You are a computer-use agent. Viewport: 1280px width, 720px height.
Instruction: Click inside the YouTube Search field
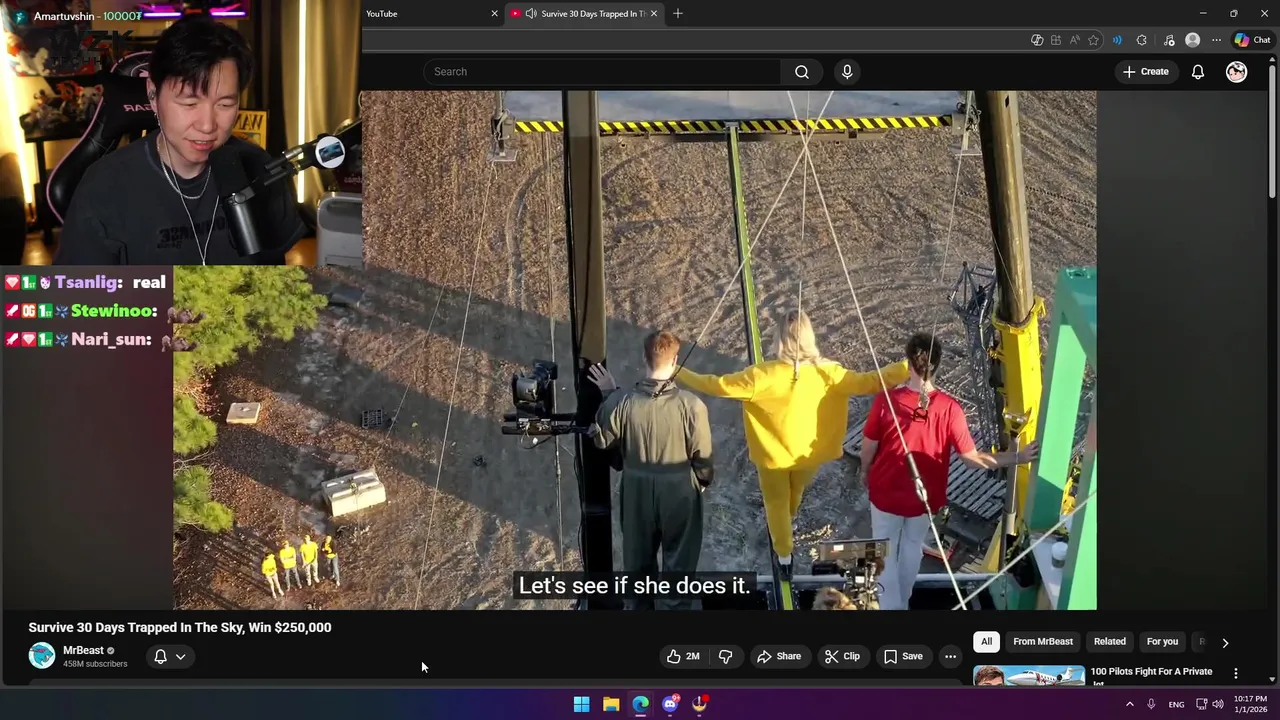(603, 72)
